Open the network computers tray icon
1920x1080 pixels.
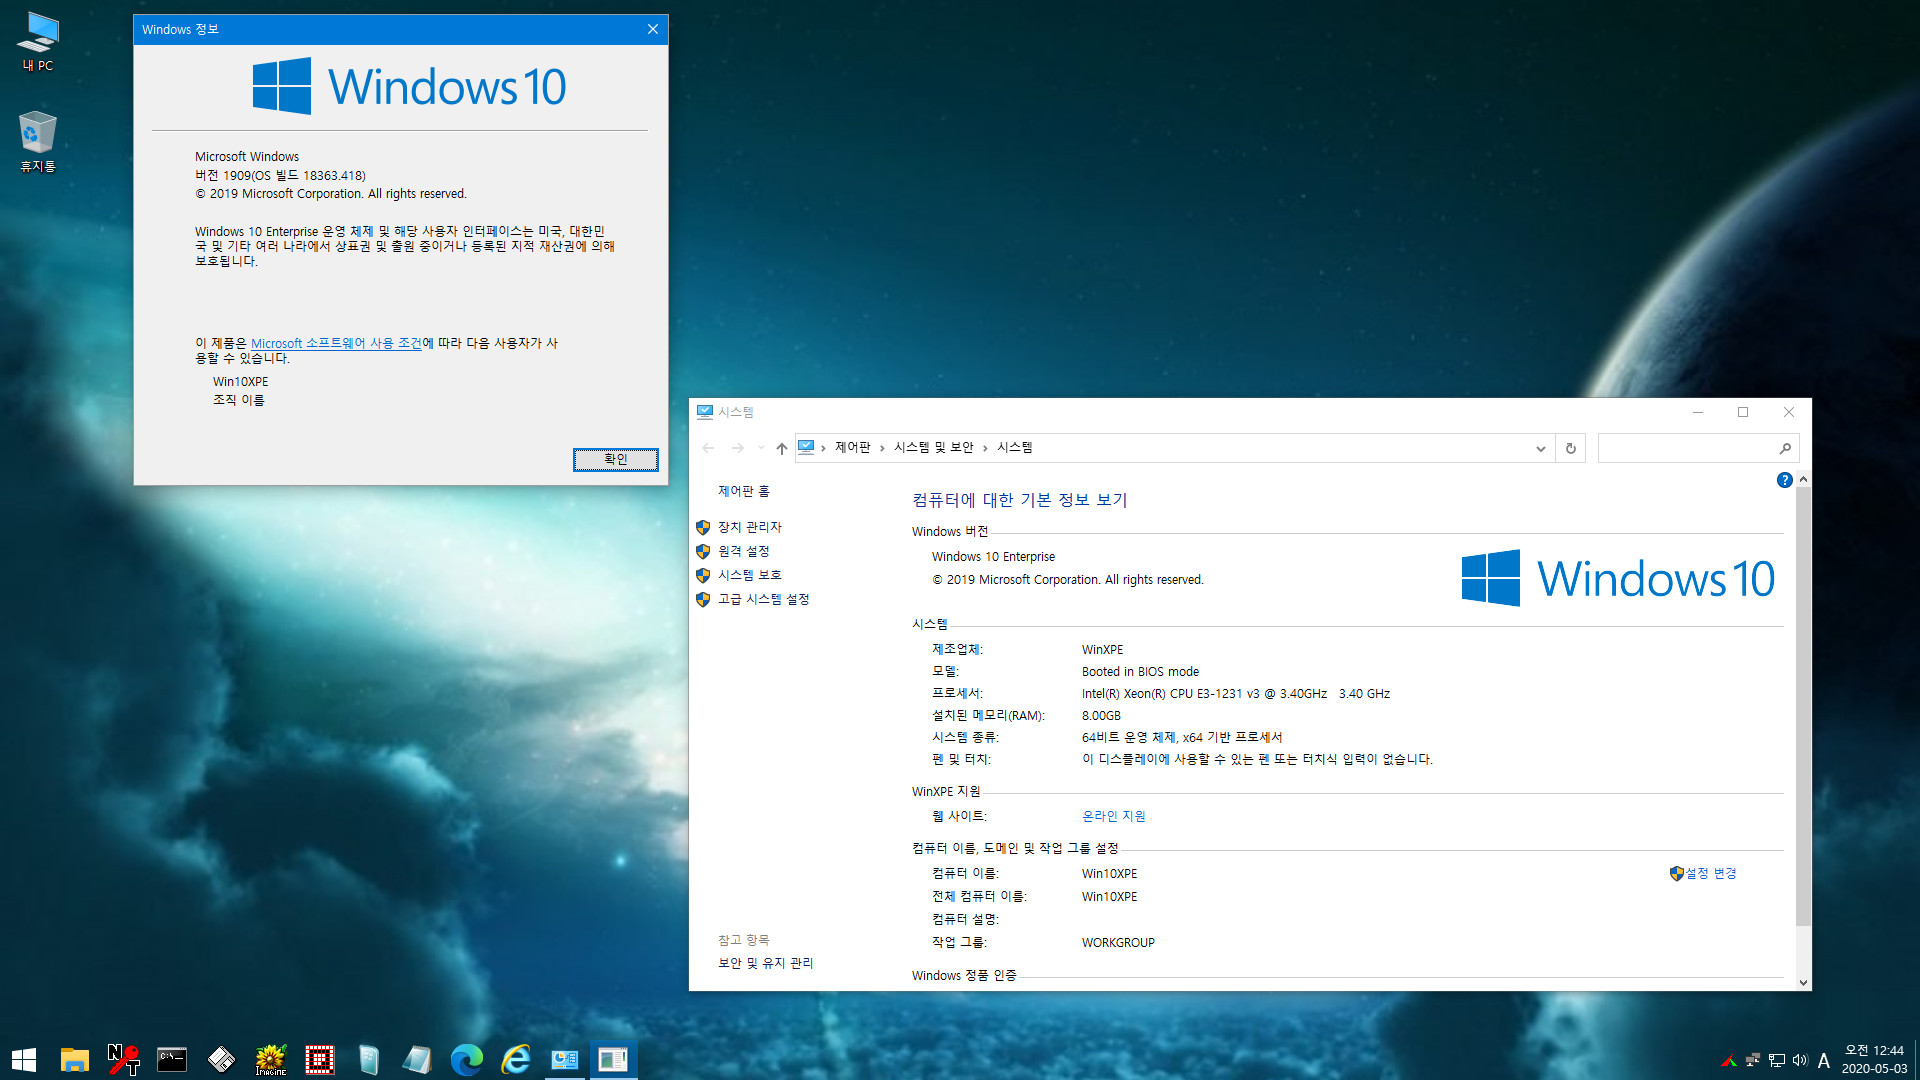click(x=1752, y=1060)
